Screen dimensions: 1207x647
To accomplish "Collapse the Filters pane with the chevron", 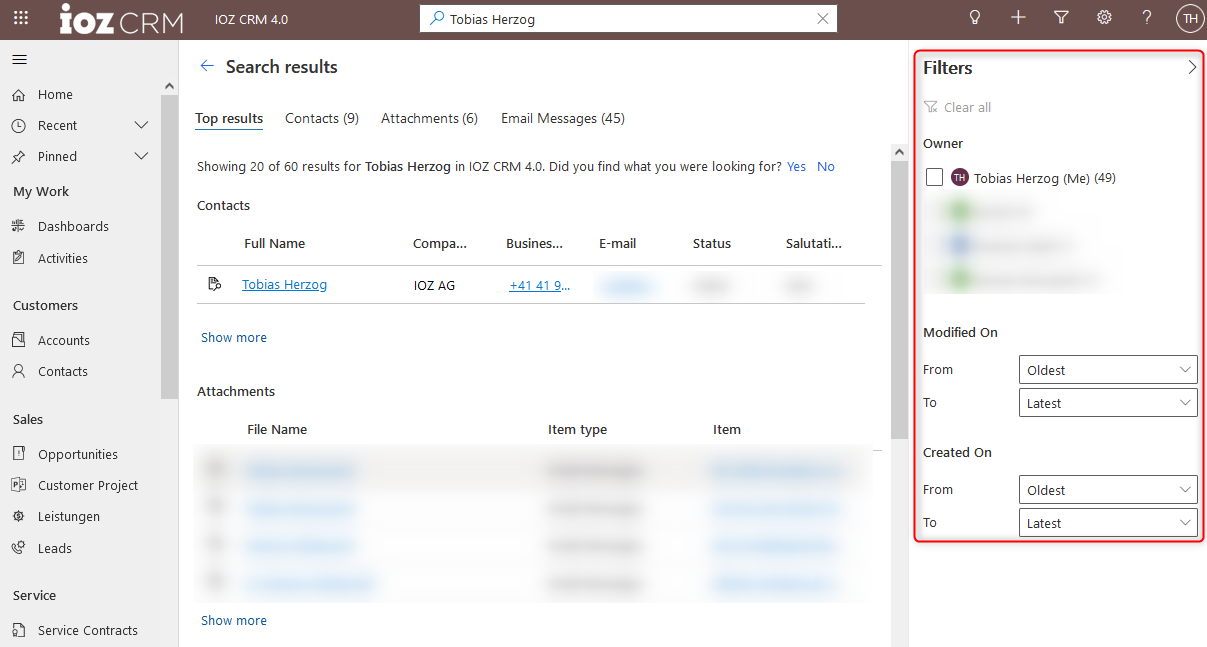I will coord(1191,67).
